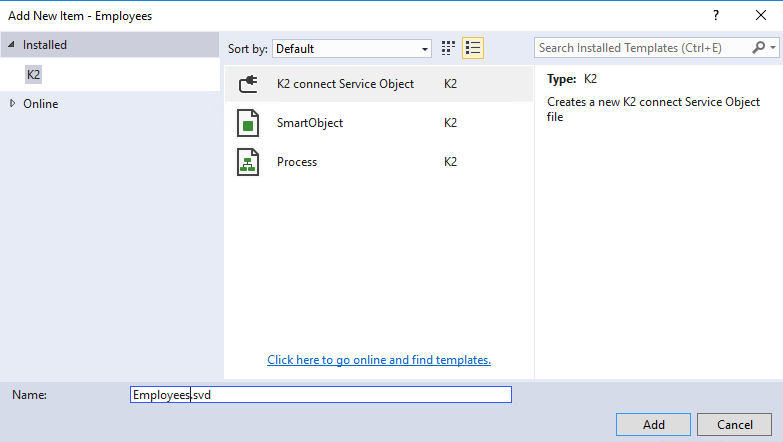783x442 pixels.
Task: Open the help question mark button
Action: (716, 15)
